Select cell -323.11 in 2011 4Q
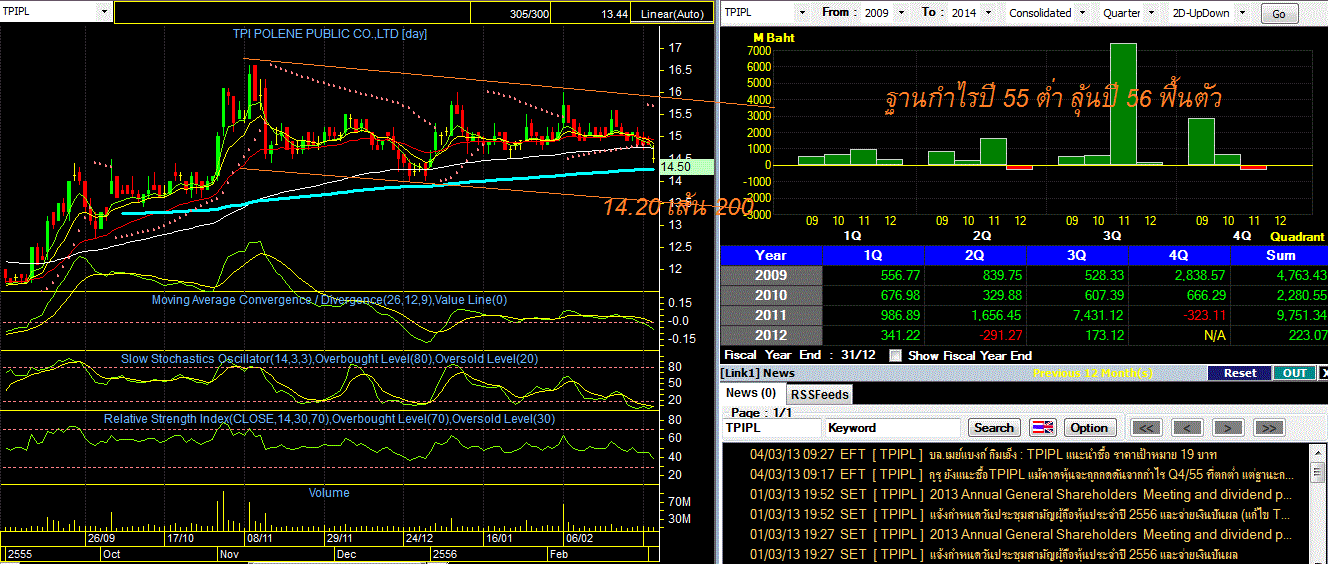 (x=1179, y=315)
